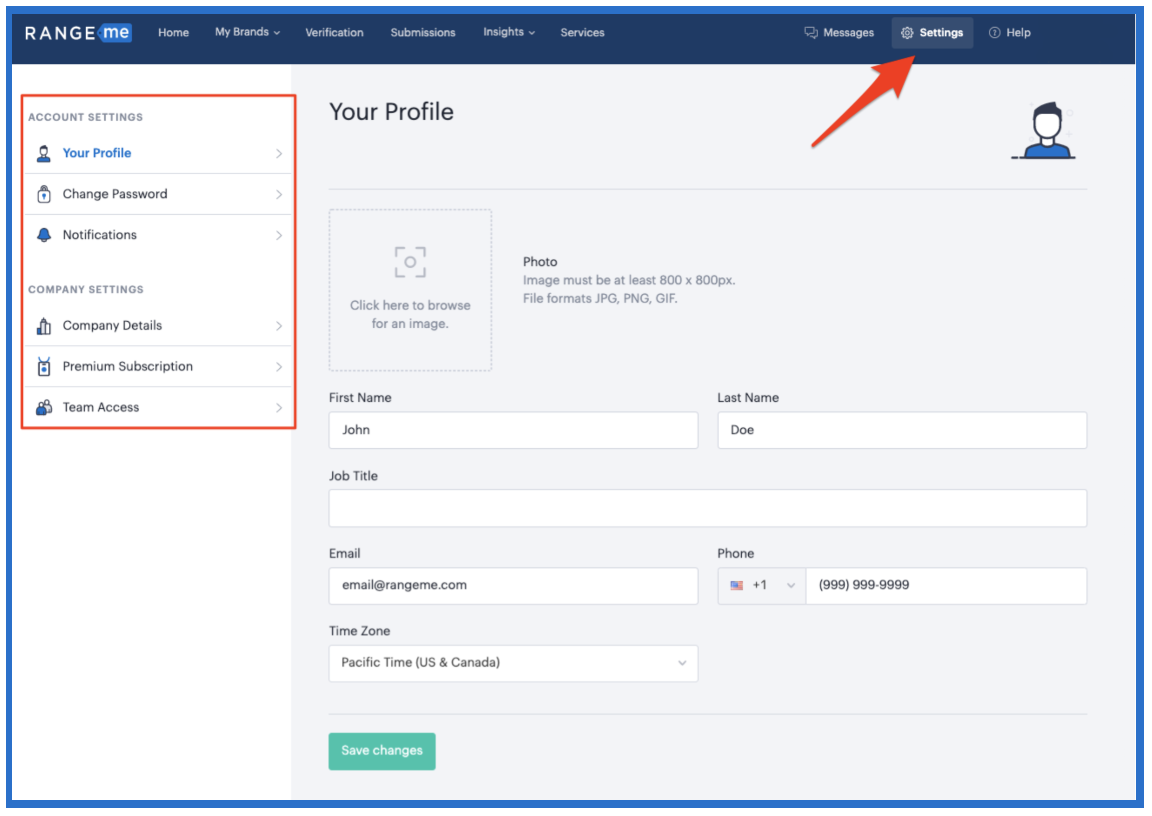Click the 'Email' field label
This screenshot has width=1152, height=816.
(345, 554)
